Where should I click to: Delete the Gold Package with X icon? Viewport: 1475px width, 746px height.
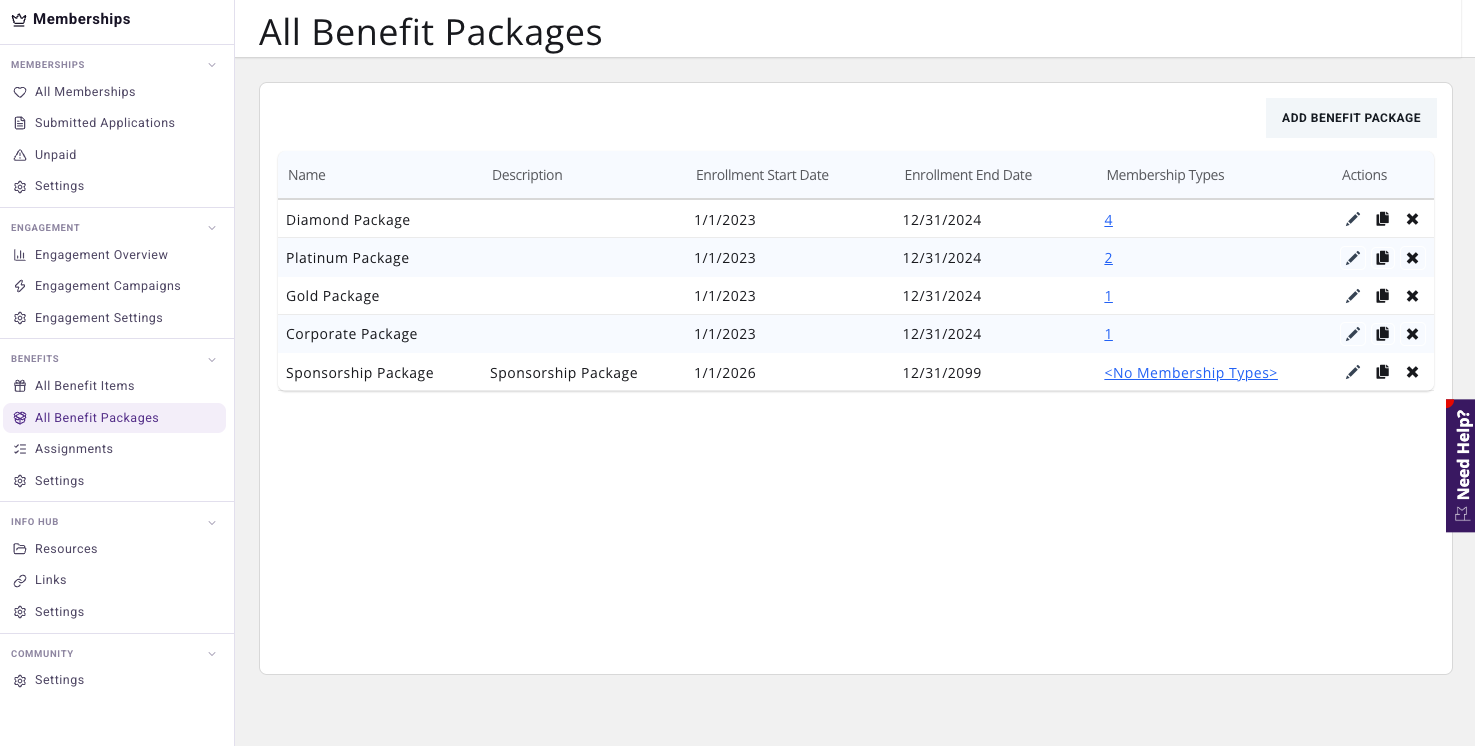[1412, 296]
